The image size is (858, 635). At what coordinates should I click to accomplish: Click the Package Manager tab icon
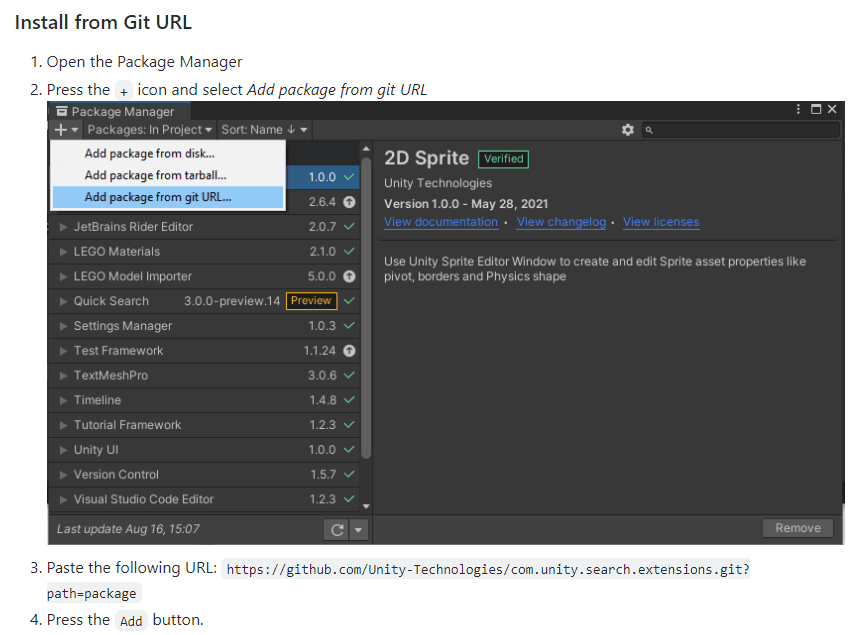tap(62, 111)
